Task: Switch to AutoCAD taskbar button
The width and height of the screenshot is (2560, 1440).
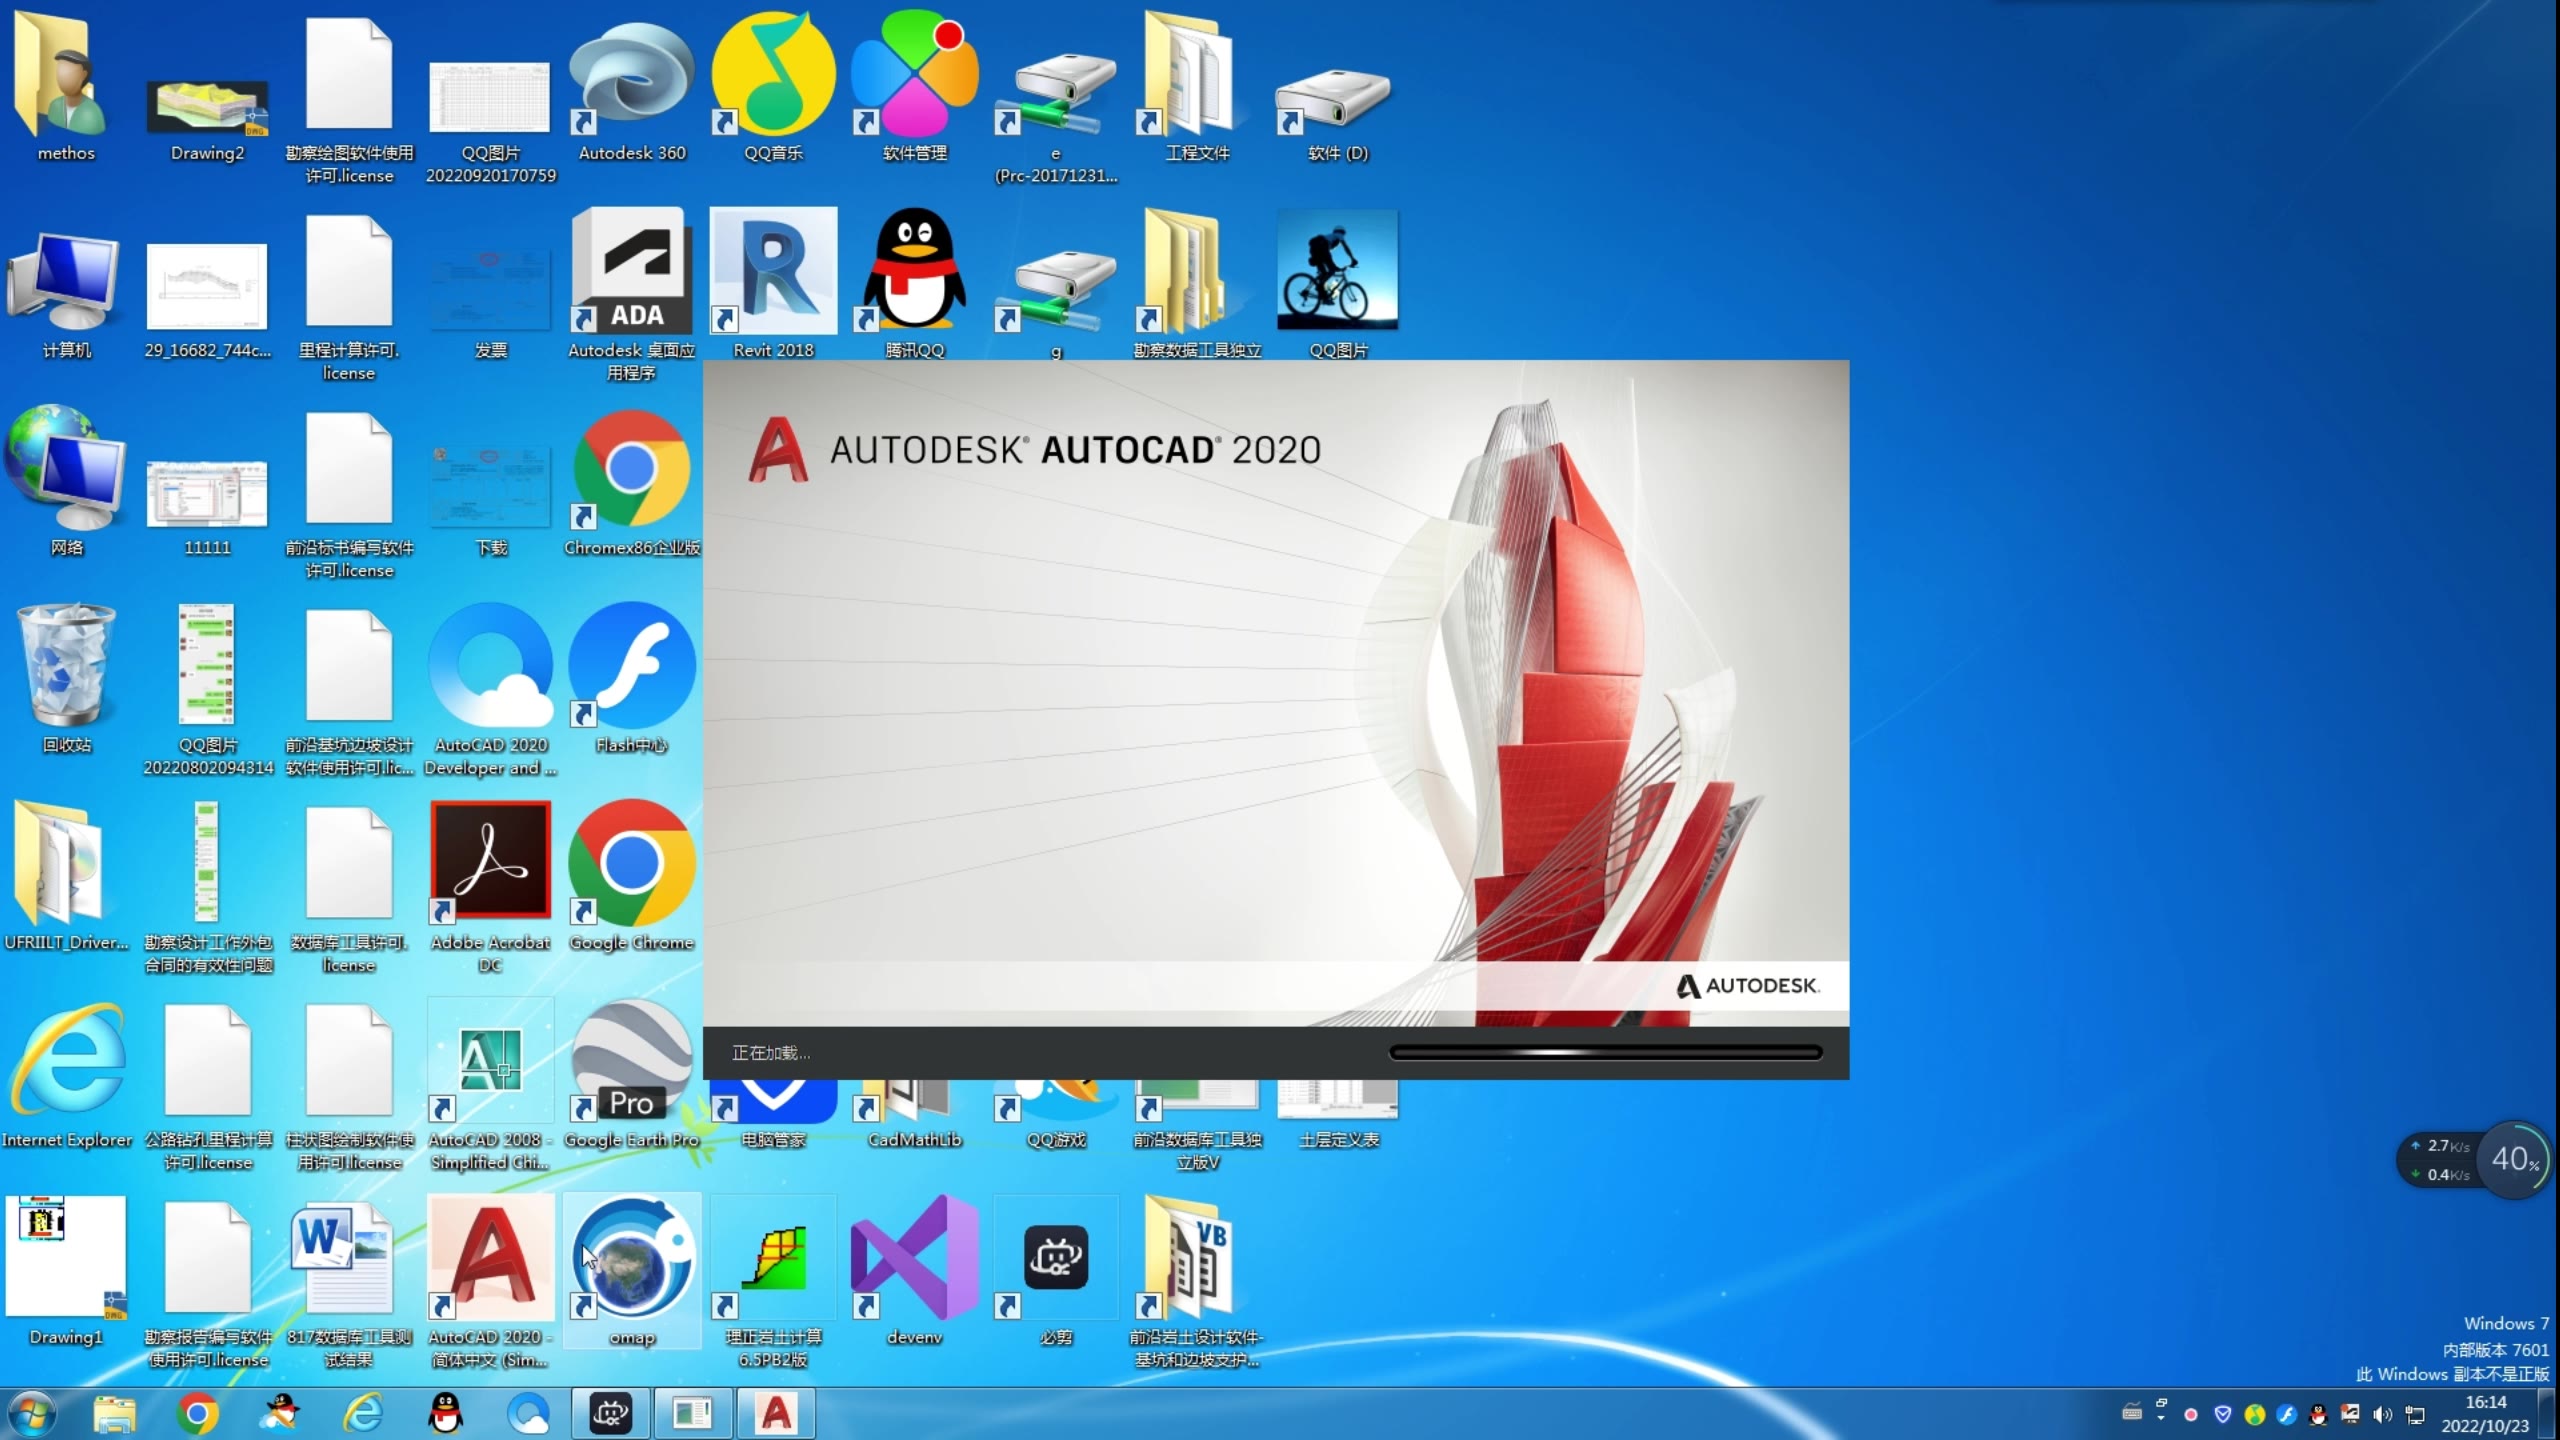Action: pos(776,1414)
